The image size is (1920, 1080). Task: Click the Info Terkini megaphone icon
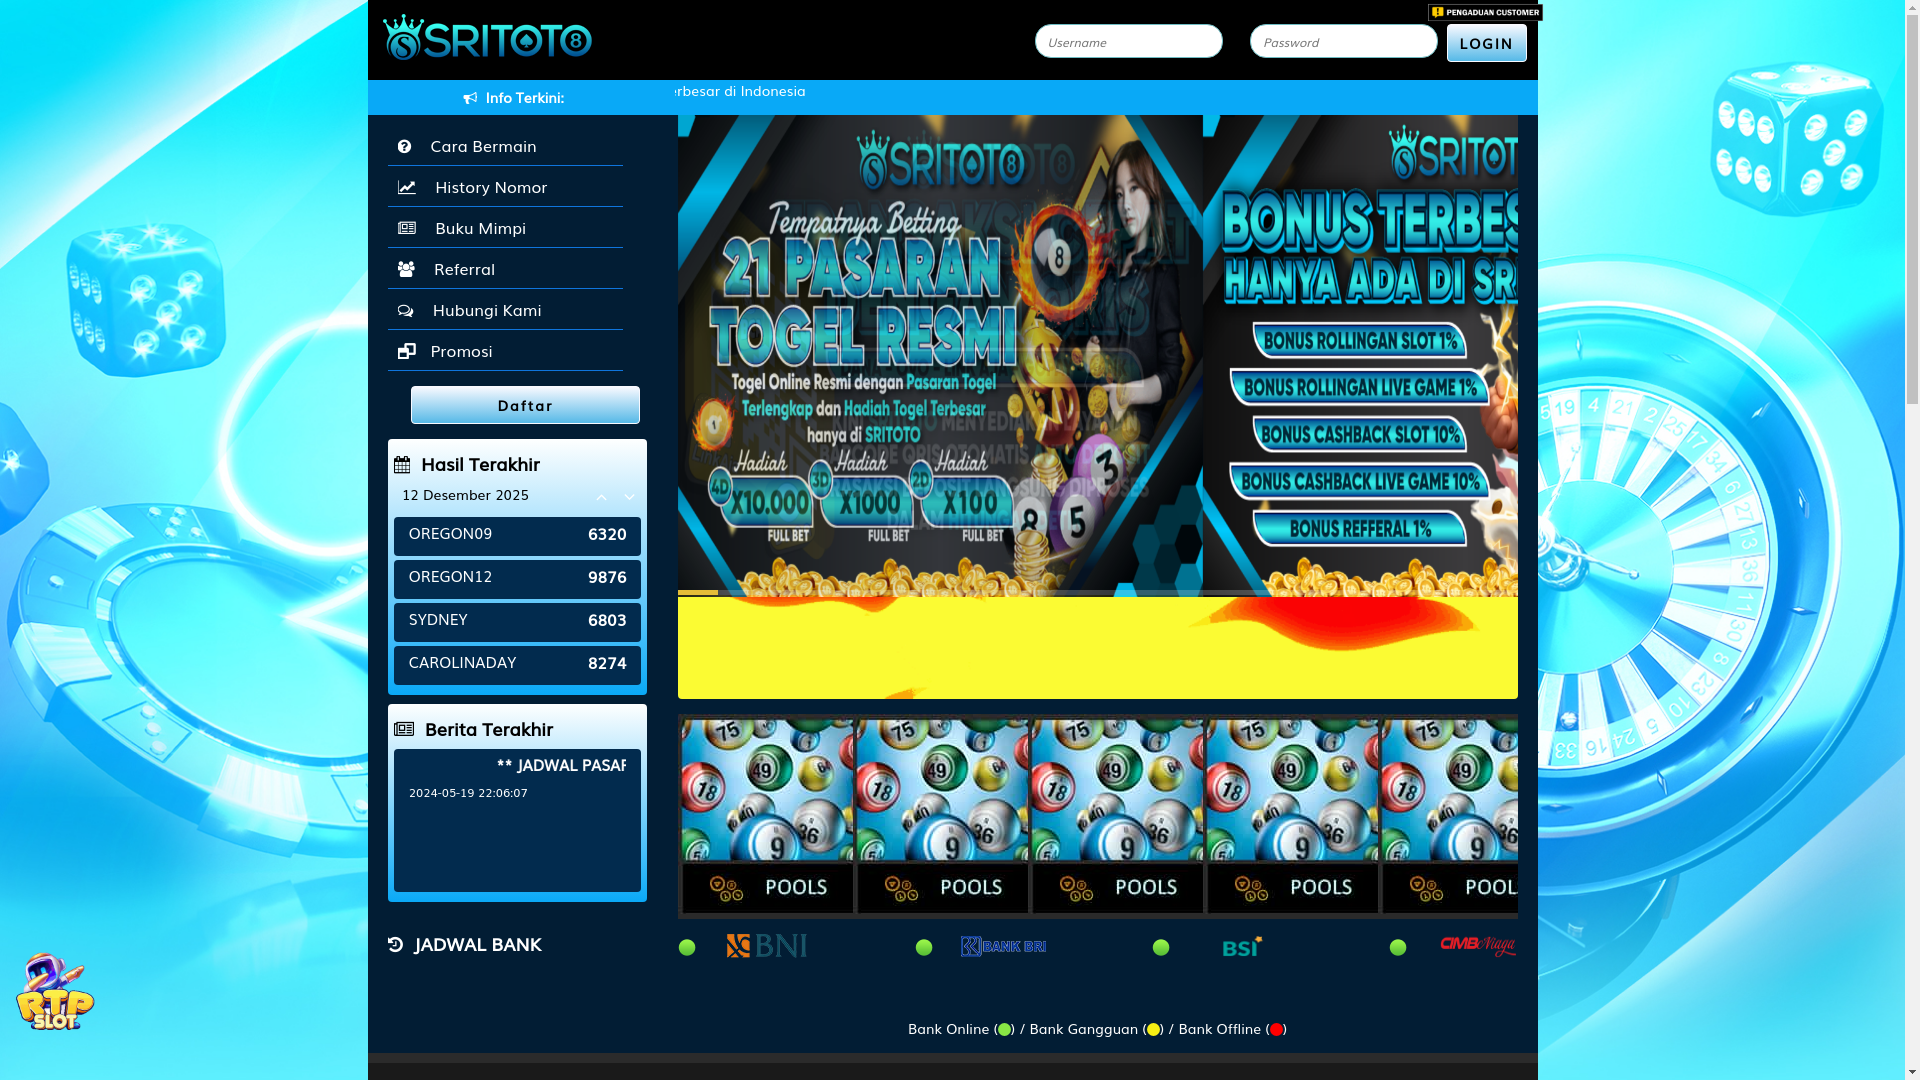(470, 98)
